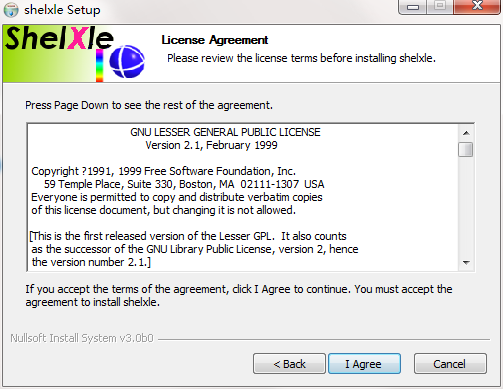Image resolution: width=503 pixels, height=389 pixels.
Task: Click the I Agree button
Action: [x=364, y=364]
